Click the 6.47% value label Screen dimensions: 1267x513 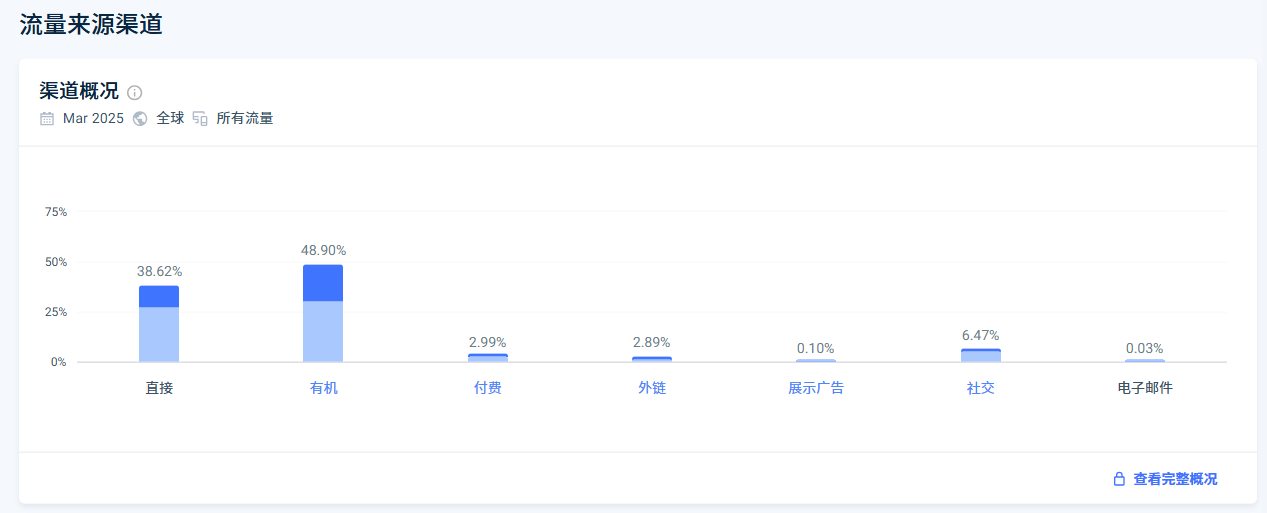pyautogui.click(x=981, y=335)
